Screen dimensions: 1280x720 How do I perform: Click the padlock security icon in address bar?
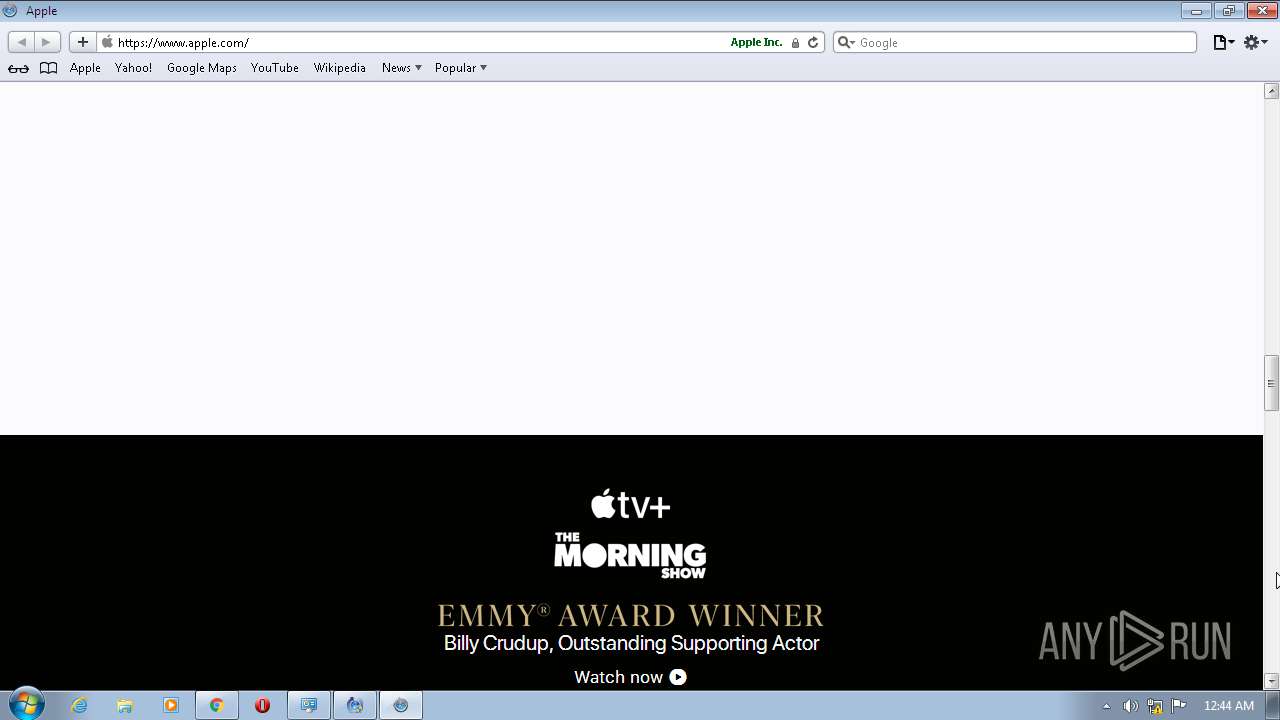click(x=795, y=43)
